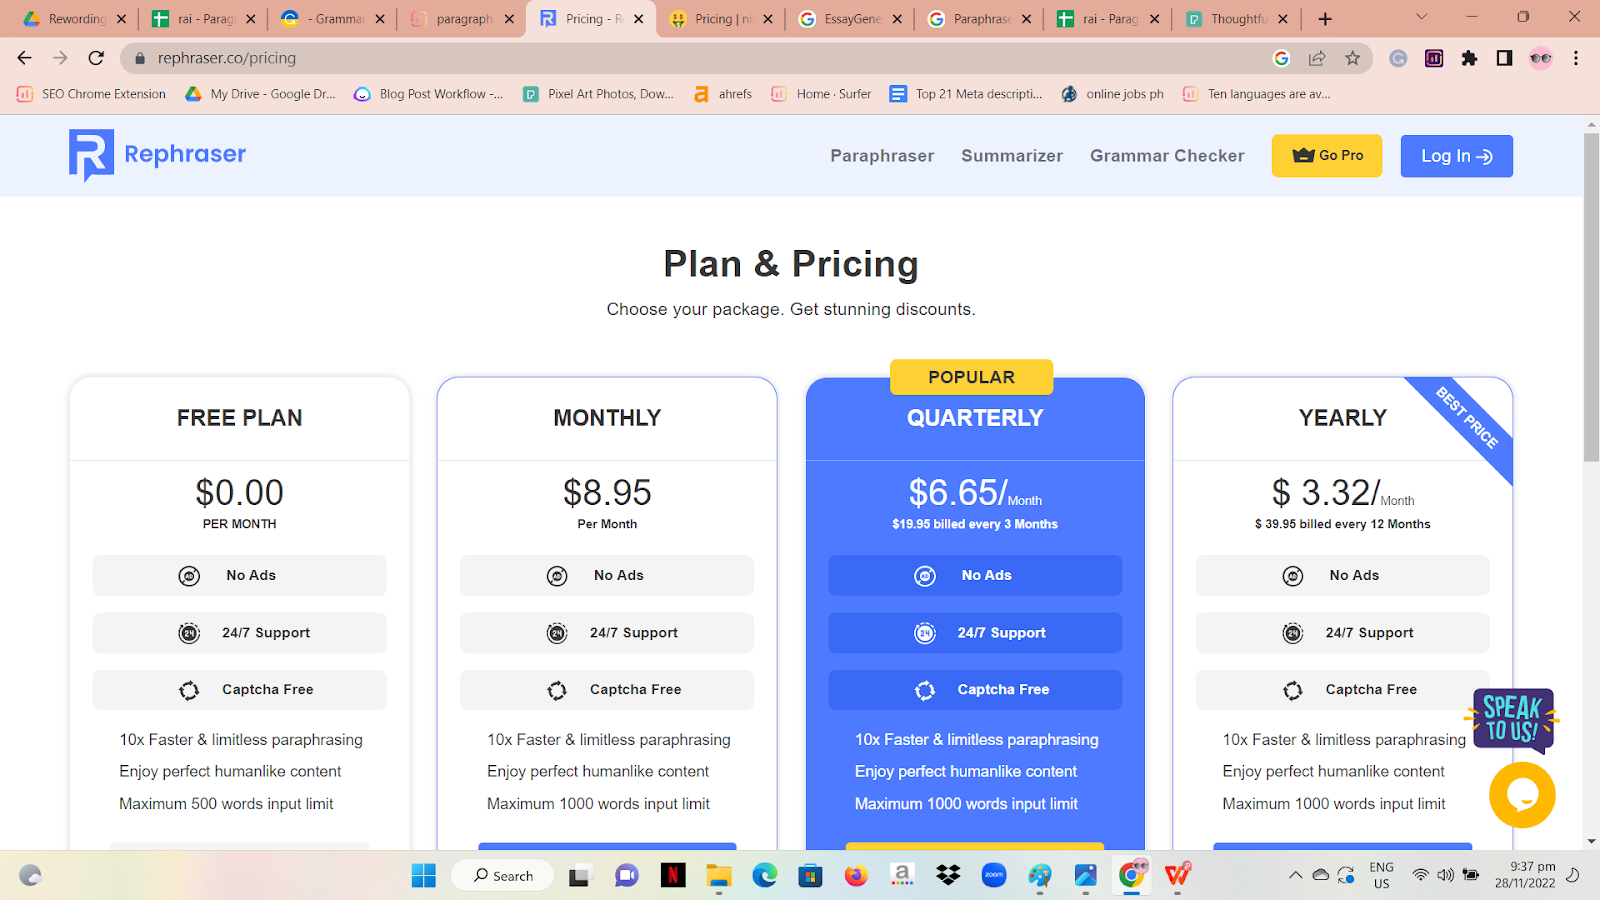
Task: Click the Rephraser logo in the header
Action: click(x=158, y=155)
